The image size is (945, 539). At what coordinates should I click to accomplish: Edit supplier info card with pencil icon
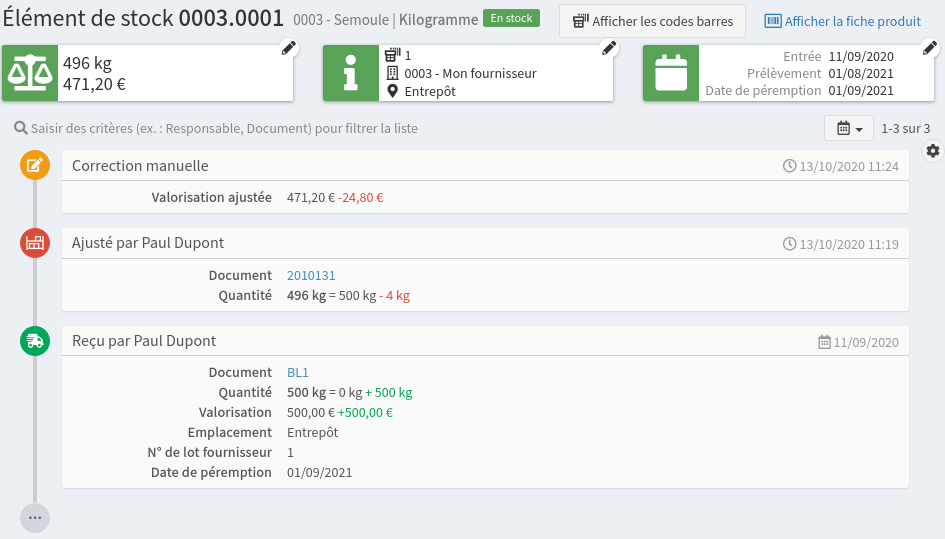coord(608,48)
